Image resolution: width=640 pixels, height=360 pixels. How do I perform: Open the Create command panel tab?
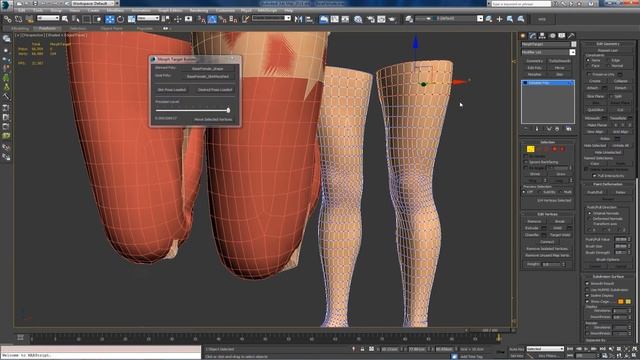[x=523, y=36]
